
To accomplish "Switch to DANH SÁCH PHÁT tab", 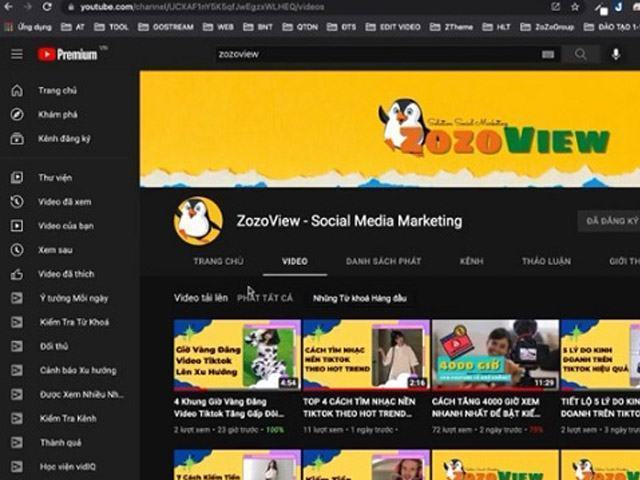I will click(383, 261).
